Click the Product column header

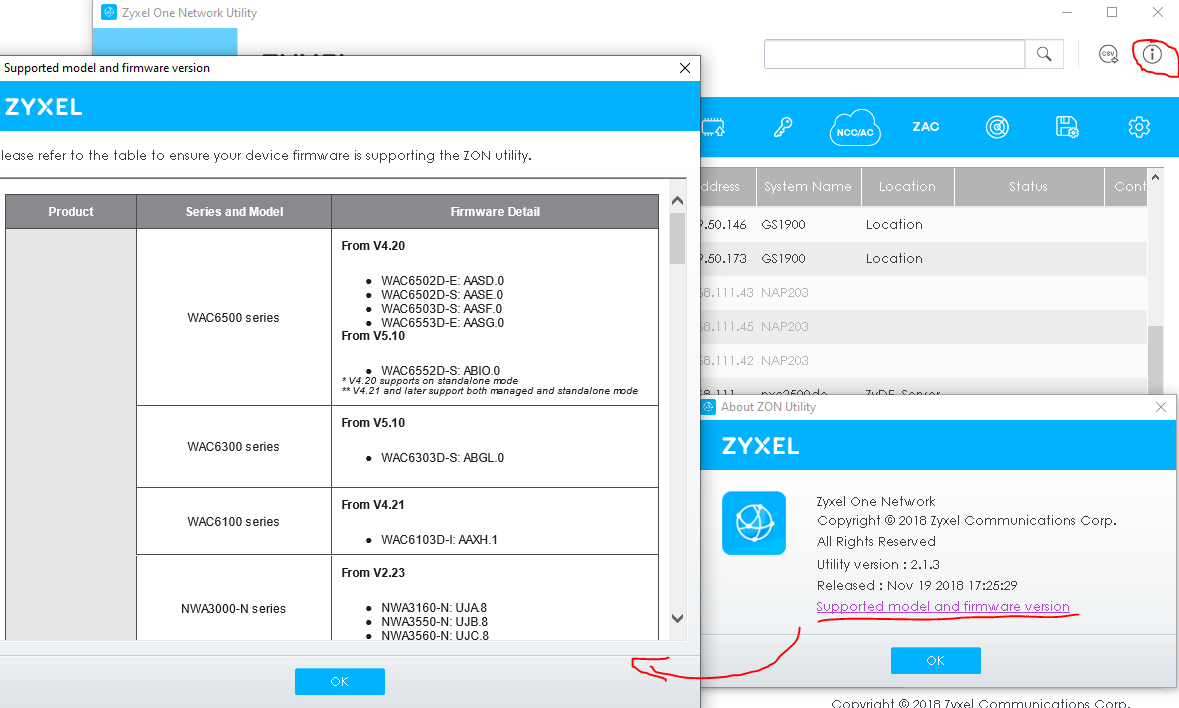click(x=71, y=212)
